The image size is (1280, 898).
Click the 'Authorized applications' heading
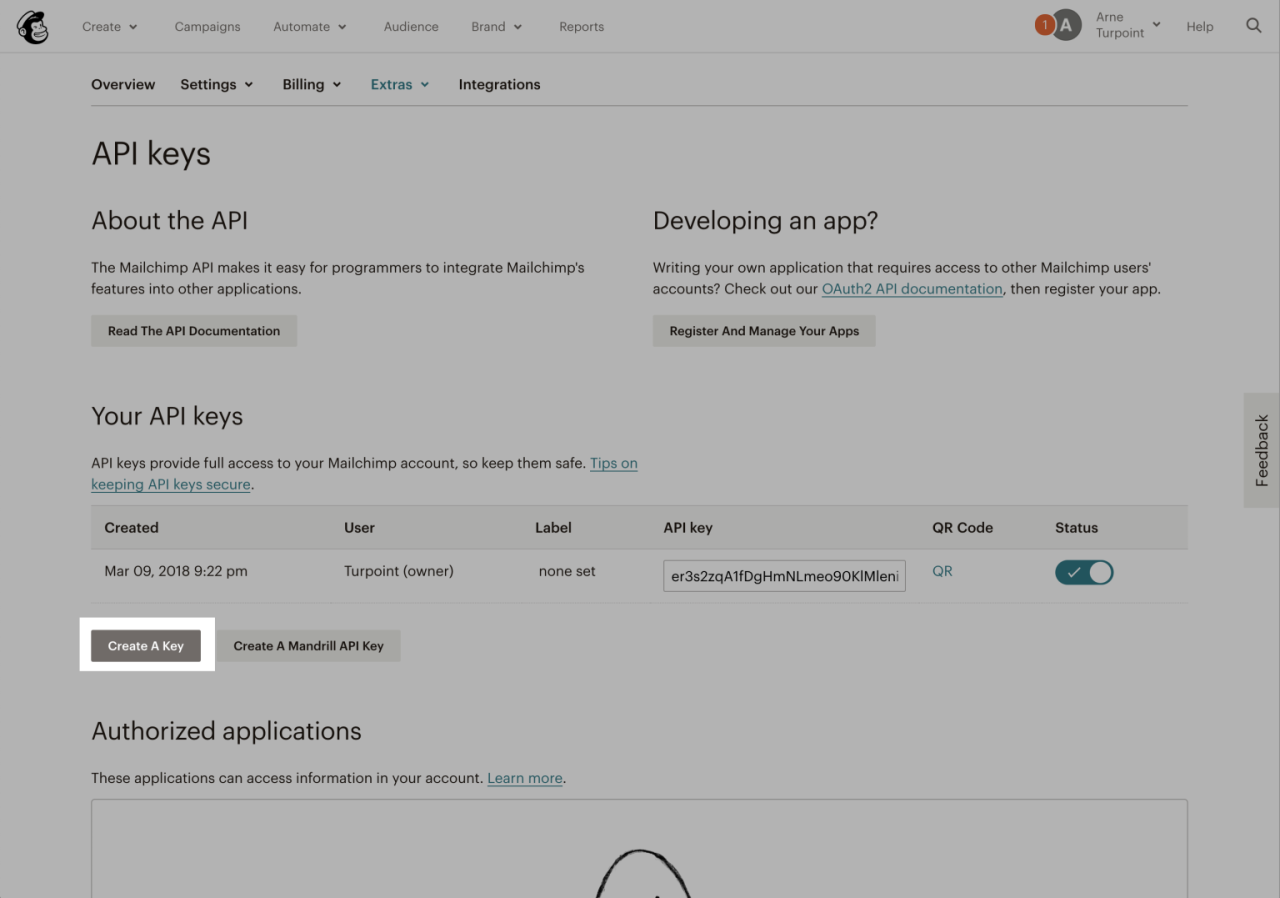coord(227,731)
